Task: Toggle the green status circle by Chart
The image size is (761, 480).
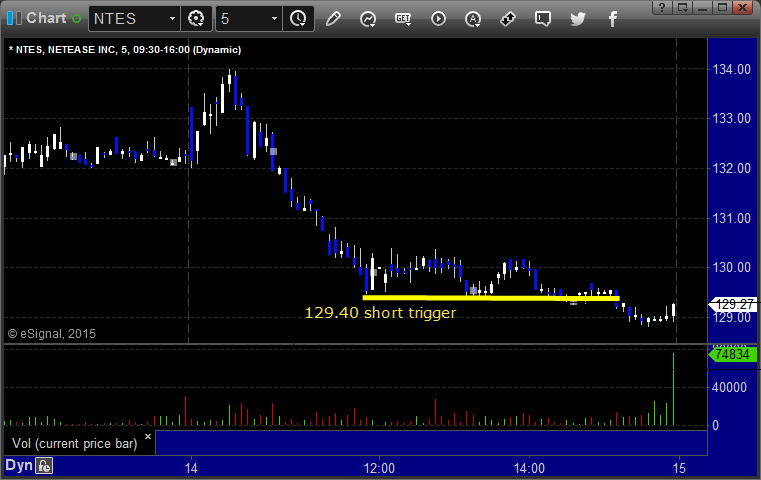Action: 76,19
